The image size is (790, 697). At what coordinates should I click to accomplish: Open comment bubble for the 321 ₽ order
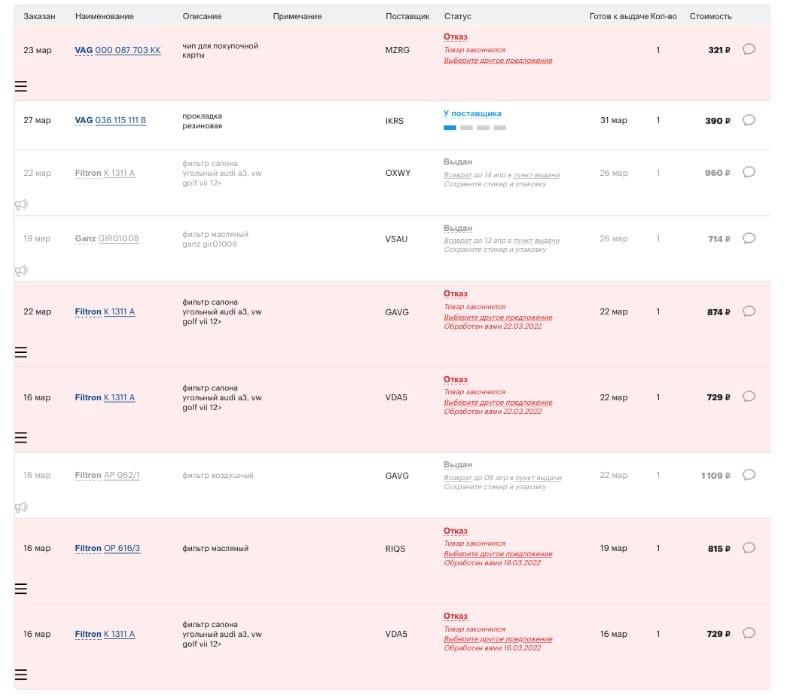(749, 49)
